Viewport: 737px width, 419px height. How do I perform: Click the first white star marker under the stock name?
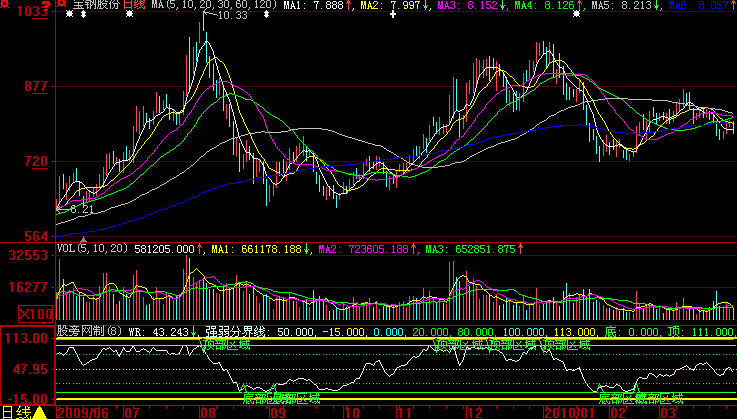[x=68, y=16]
